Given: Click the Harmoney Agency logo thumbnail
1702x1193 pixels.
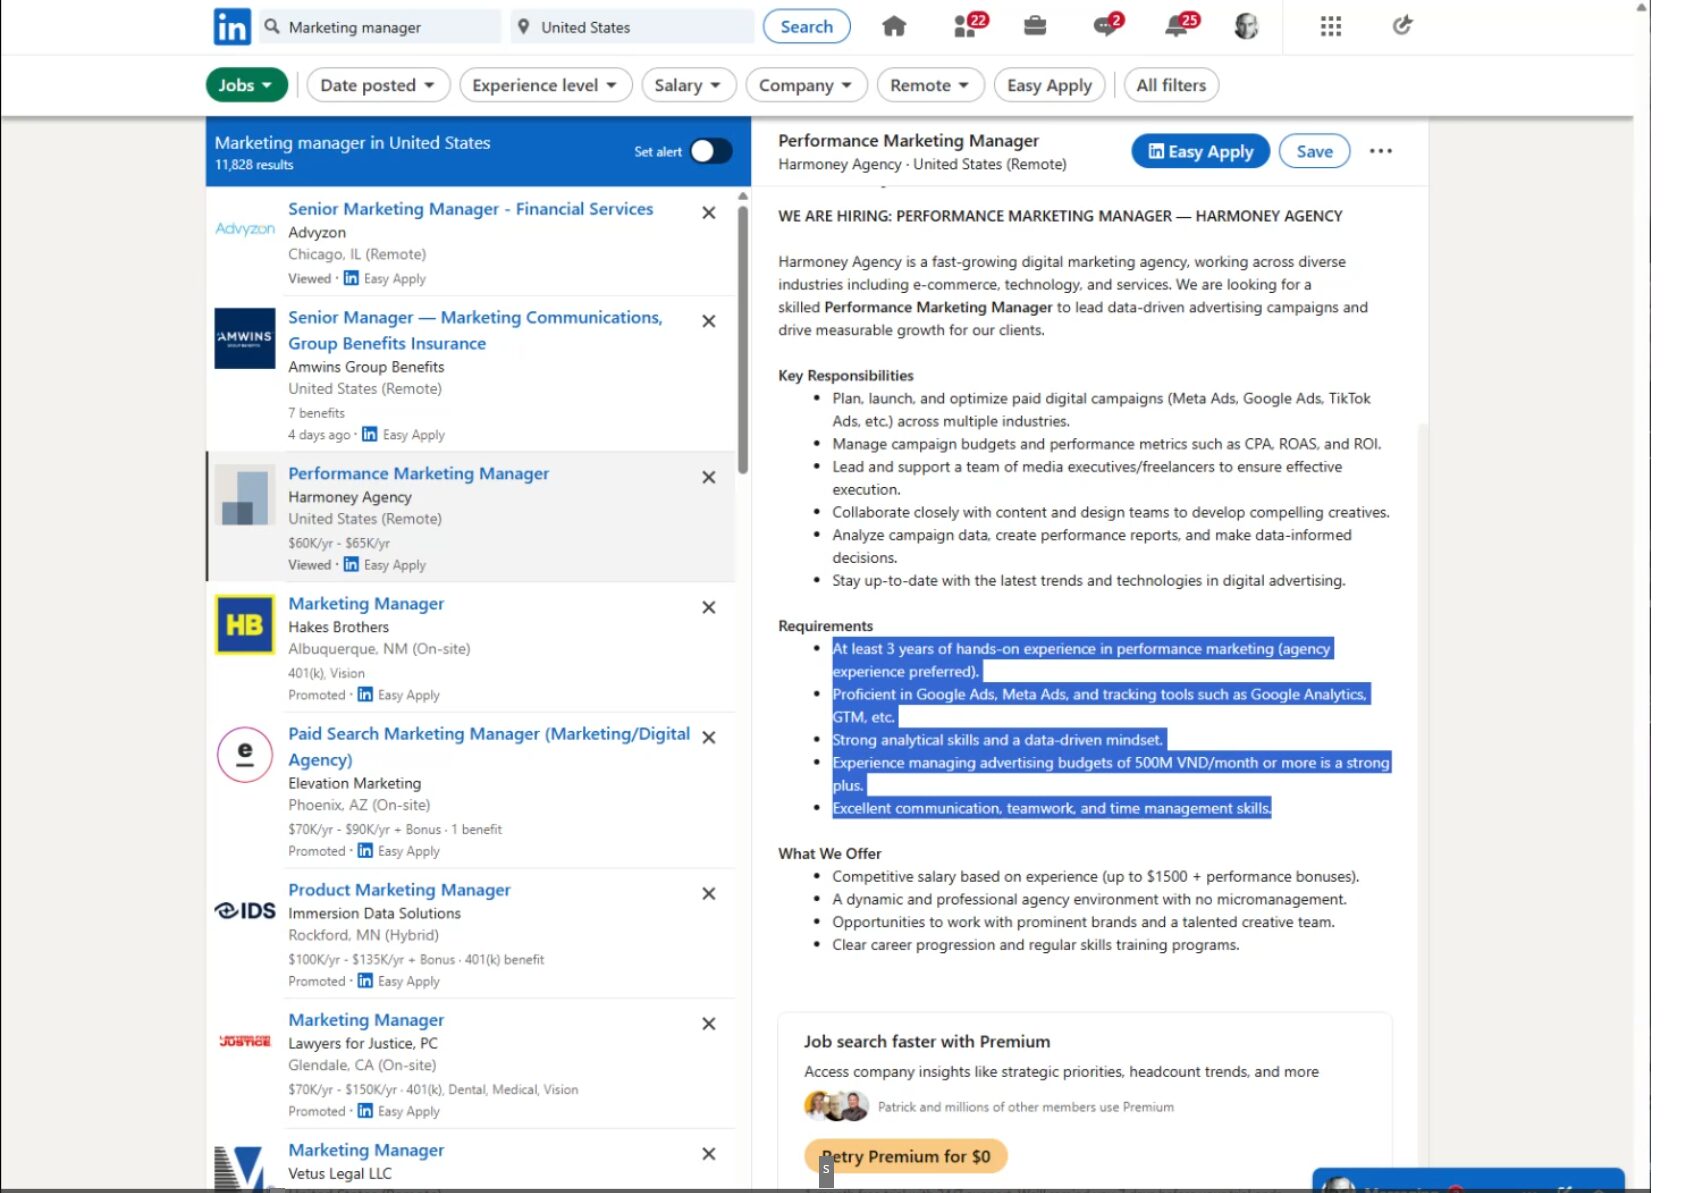Looking at the screenshot, I should (x=245, y=495).
